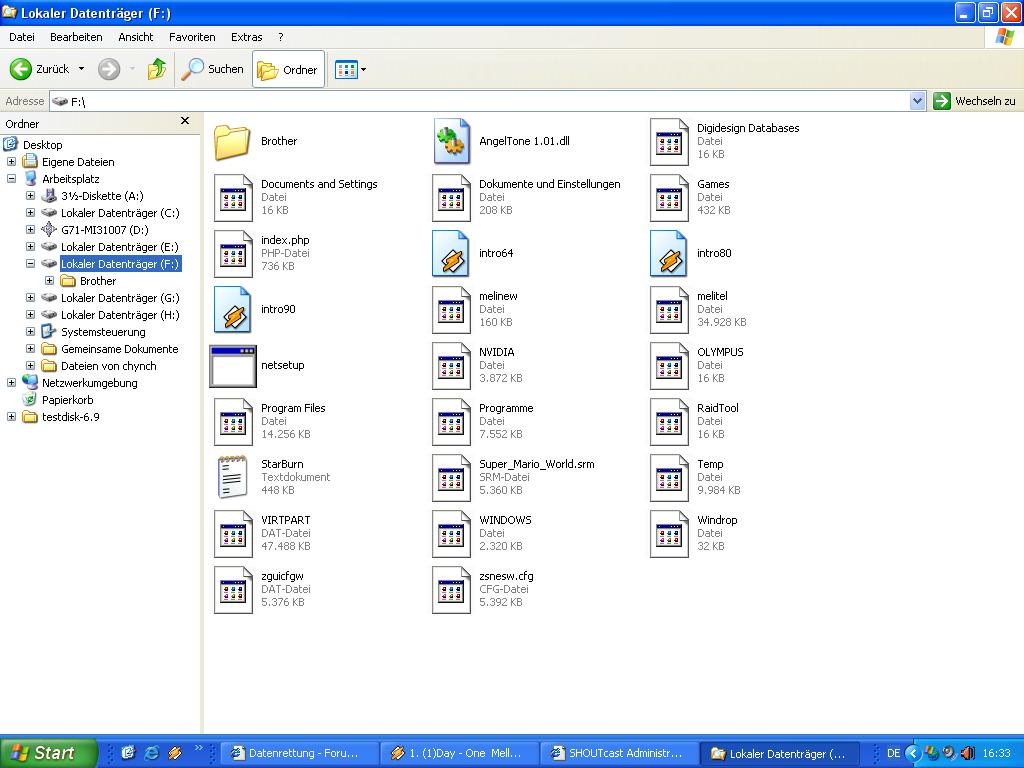
Task: Select the netsetup application icon
Action: point(233,366)
